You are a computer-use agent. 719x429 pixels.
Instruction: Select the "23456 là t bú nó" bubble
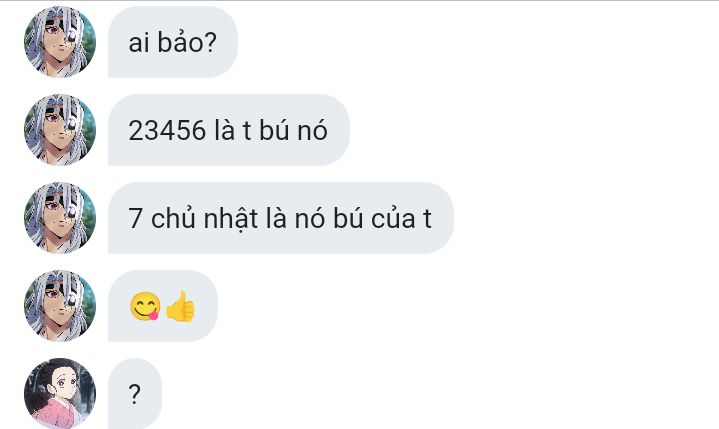tap(229, 130)
